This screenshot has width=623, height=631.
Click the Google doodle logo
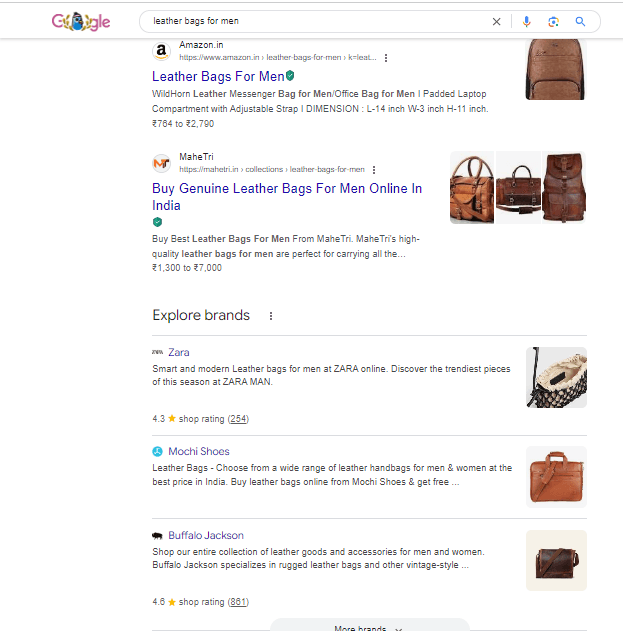[x=81, y=22]
